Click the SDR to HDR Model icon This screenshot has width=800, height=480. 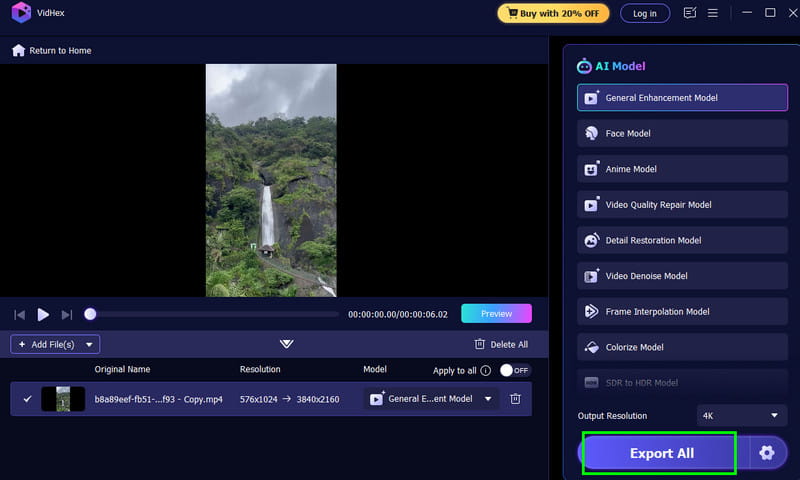coord(591,383)
